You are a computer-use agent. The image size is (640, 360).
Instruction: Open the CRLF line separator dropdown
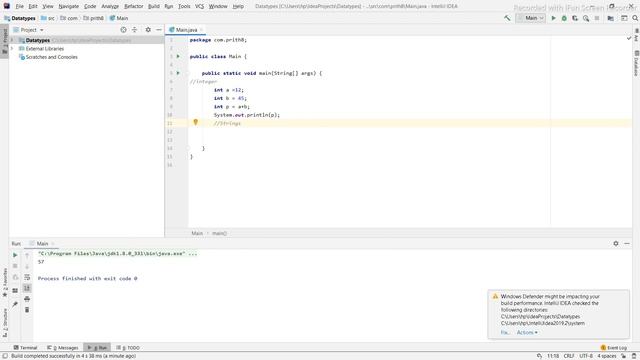click(569, 356)
